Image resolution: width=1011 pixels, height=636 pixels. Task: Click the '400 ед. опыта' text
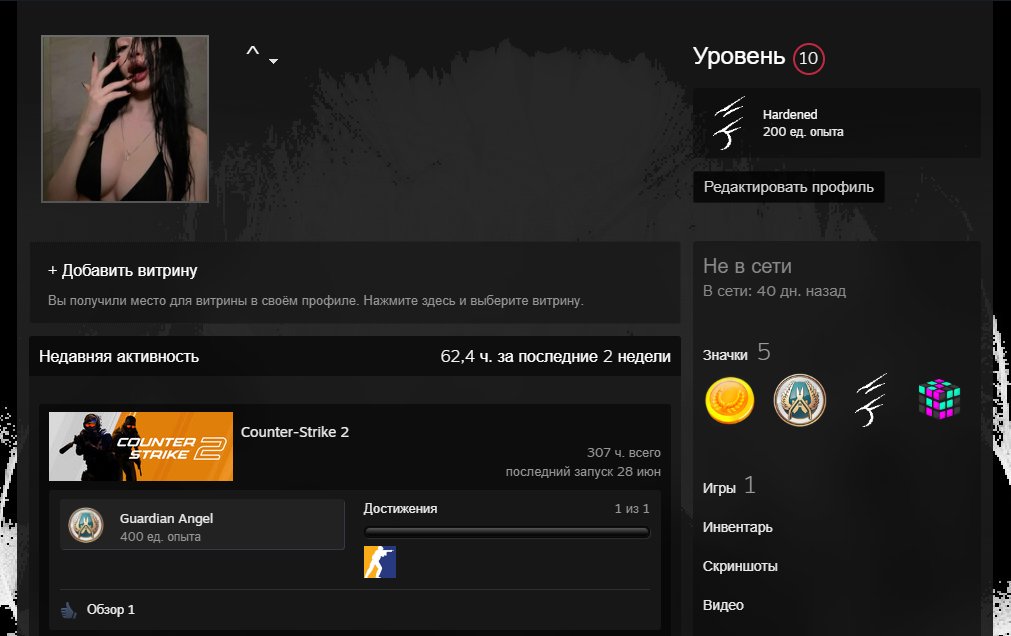click(160, 537)
